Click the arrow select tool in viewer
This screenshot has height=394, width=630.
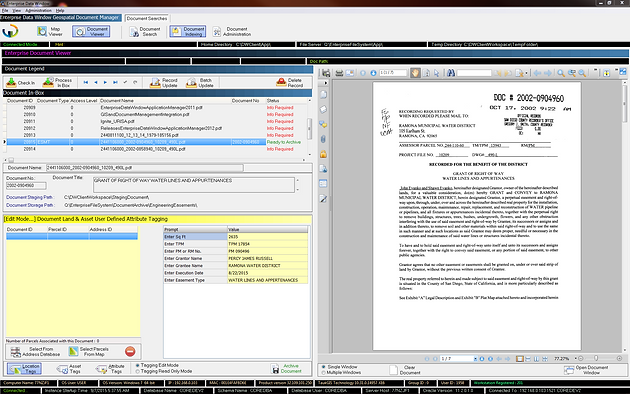[437, 73]
